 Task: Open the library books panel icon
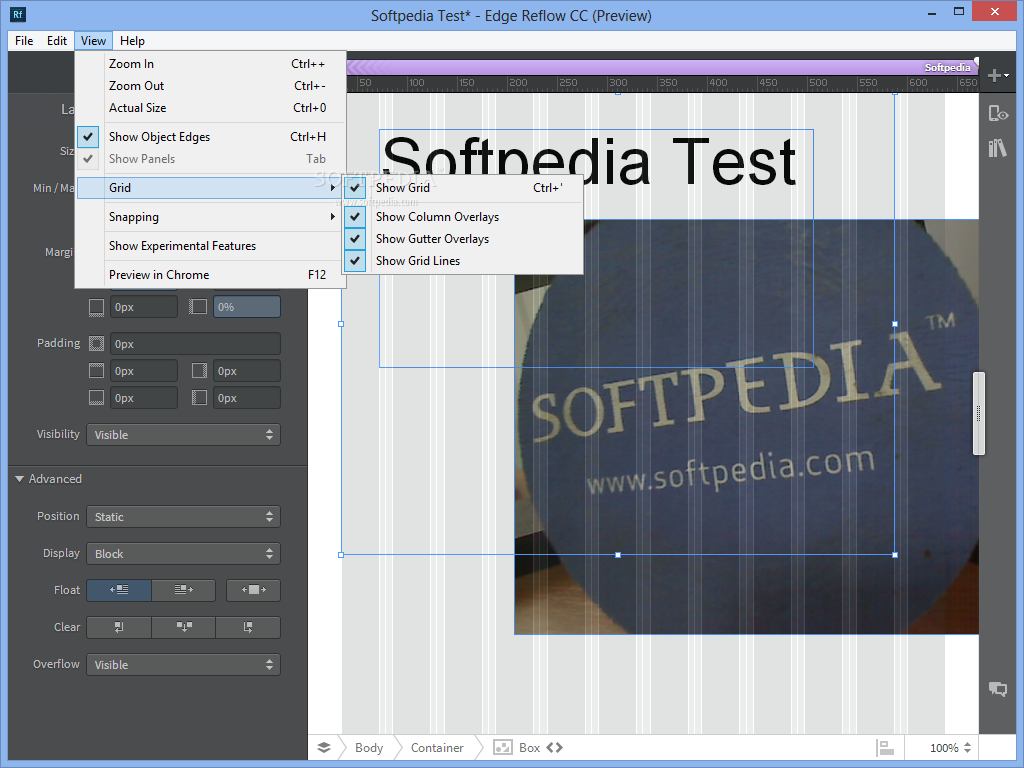(997, 148)
